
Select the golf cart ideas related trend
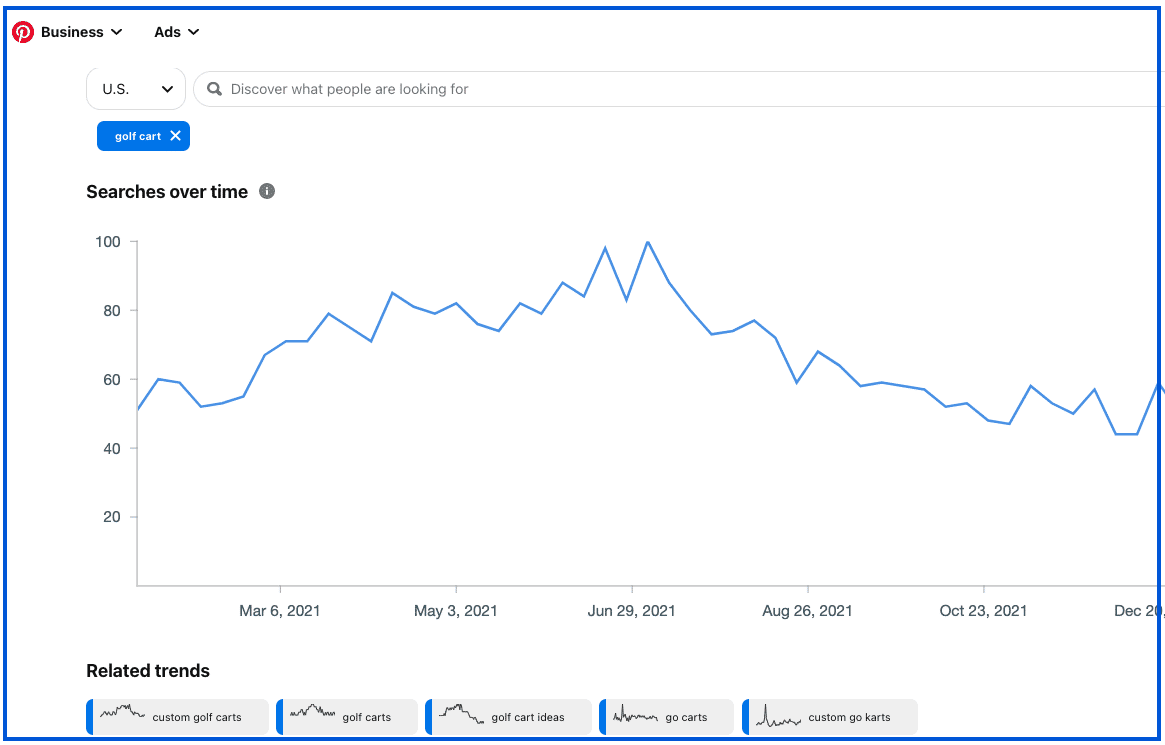(x=508, y=717)
